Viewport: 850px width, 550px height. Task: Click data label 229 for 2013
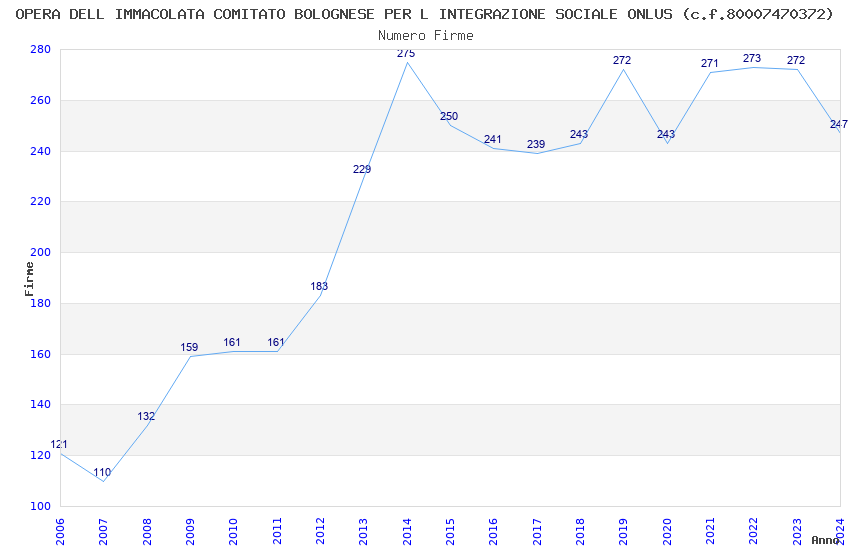[362, 170]
